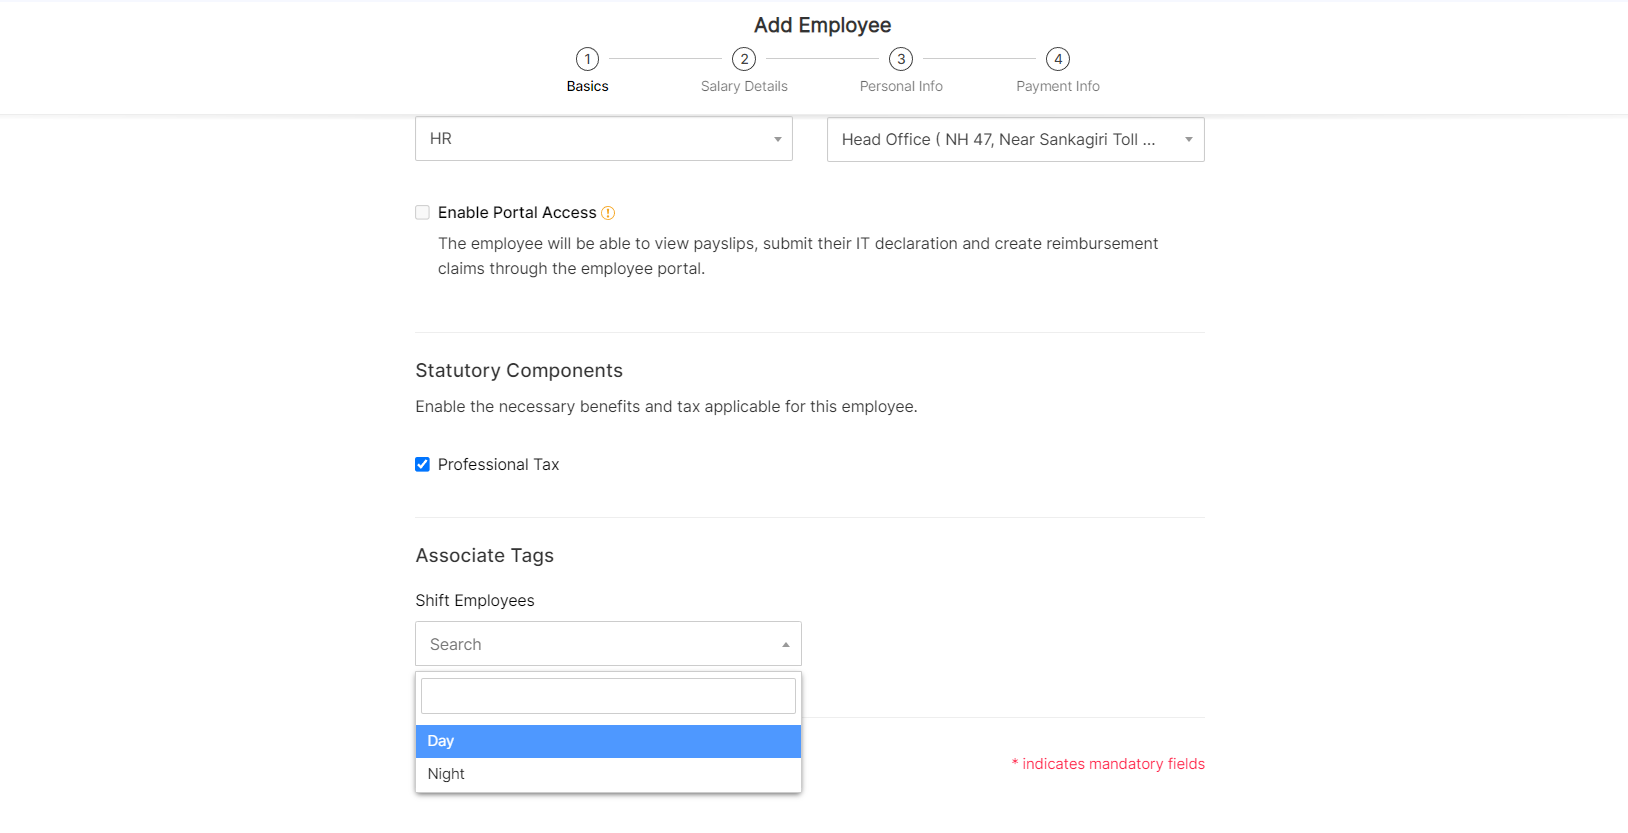
Task: Open the Head Office work location dropdown
Action: click(1014, 140)
